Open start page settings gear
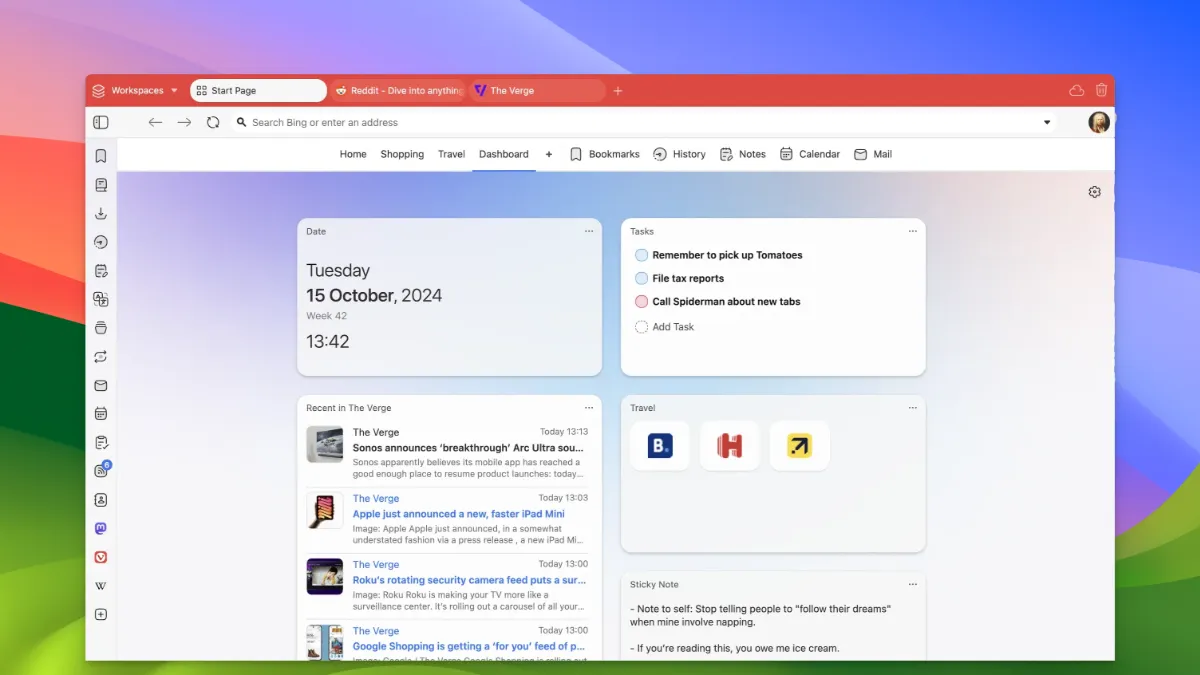This screenshot has width=1200, height=675. point(1094,192)
